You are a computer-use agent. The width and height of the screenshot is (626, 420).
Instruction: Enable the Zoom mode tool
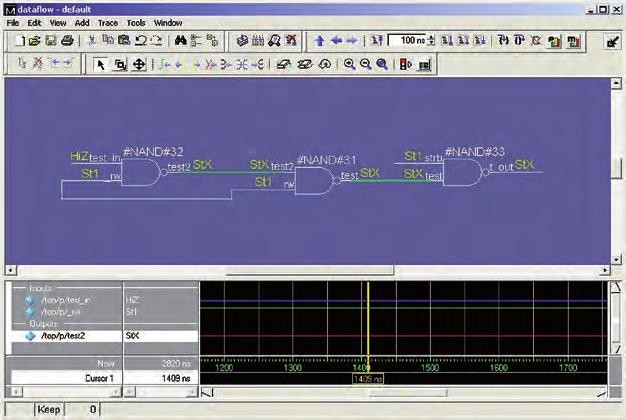click(119, 64)
